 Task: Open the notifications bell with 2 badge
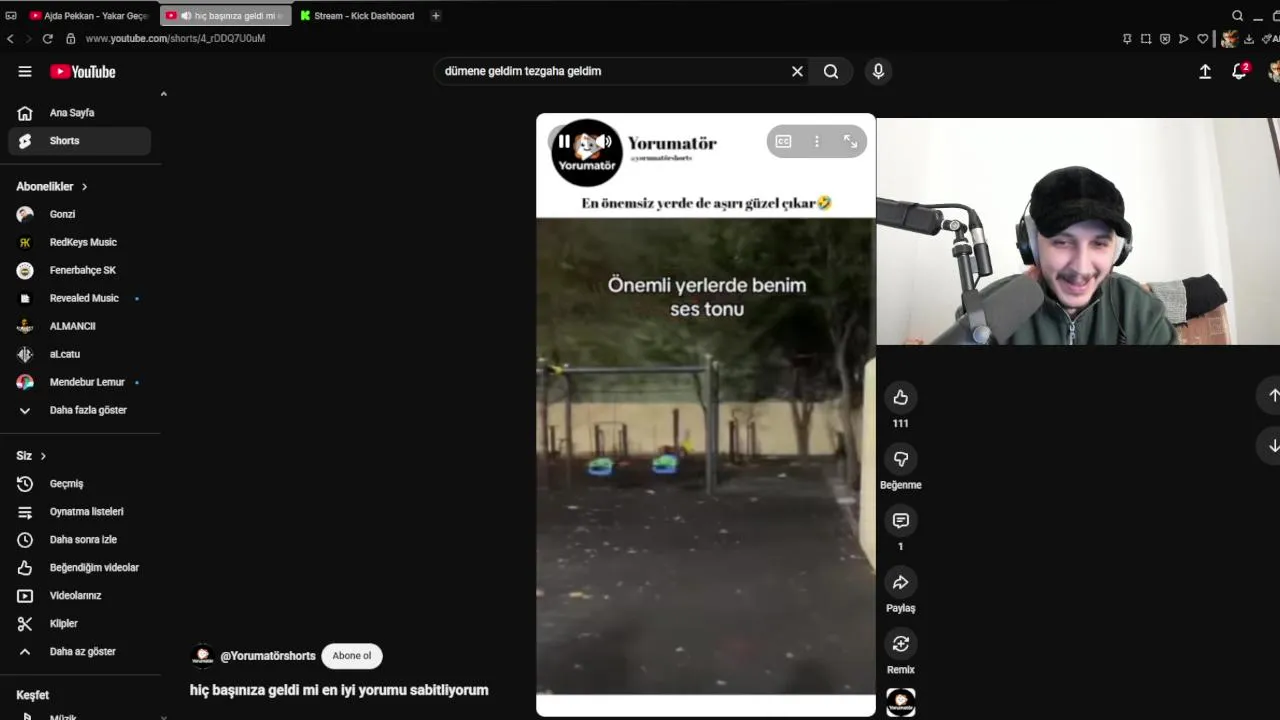[x=1240, y=71]
